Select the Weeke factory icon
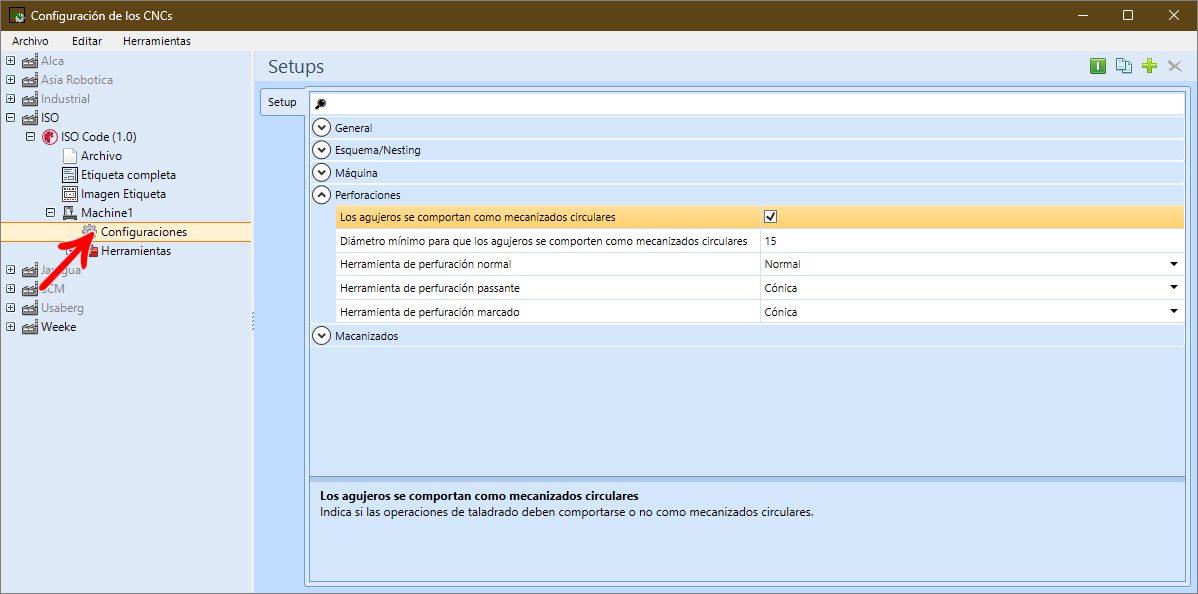Screen dimensions: 1198x594 (30, 327)
